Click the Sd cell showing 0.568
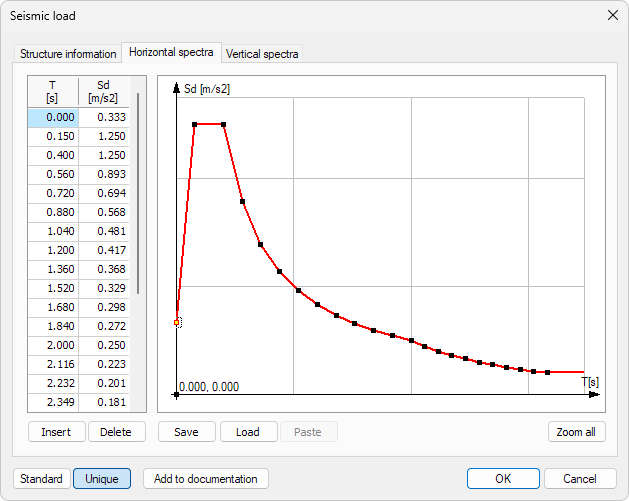 (x=104, y=212)
